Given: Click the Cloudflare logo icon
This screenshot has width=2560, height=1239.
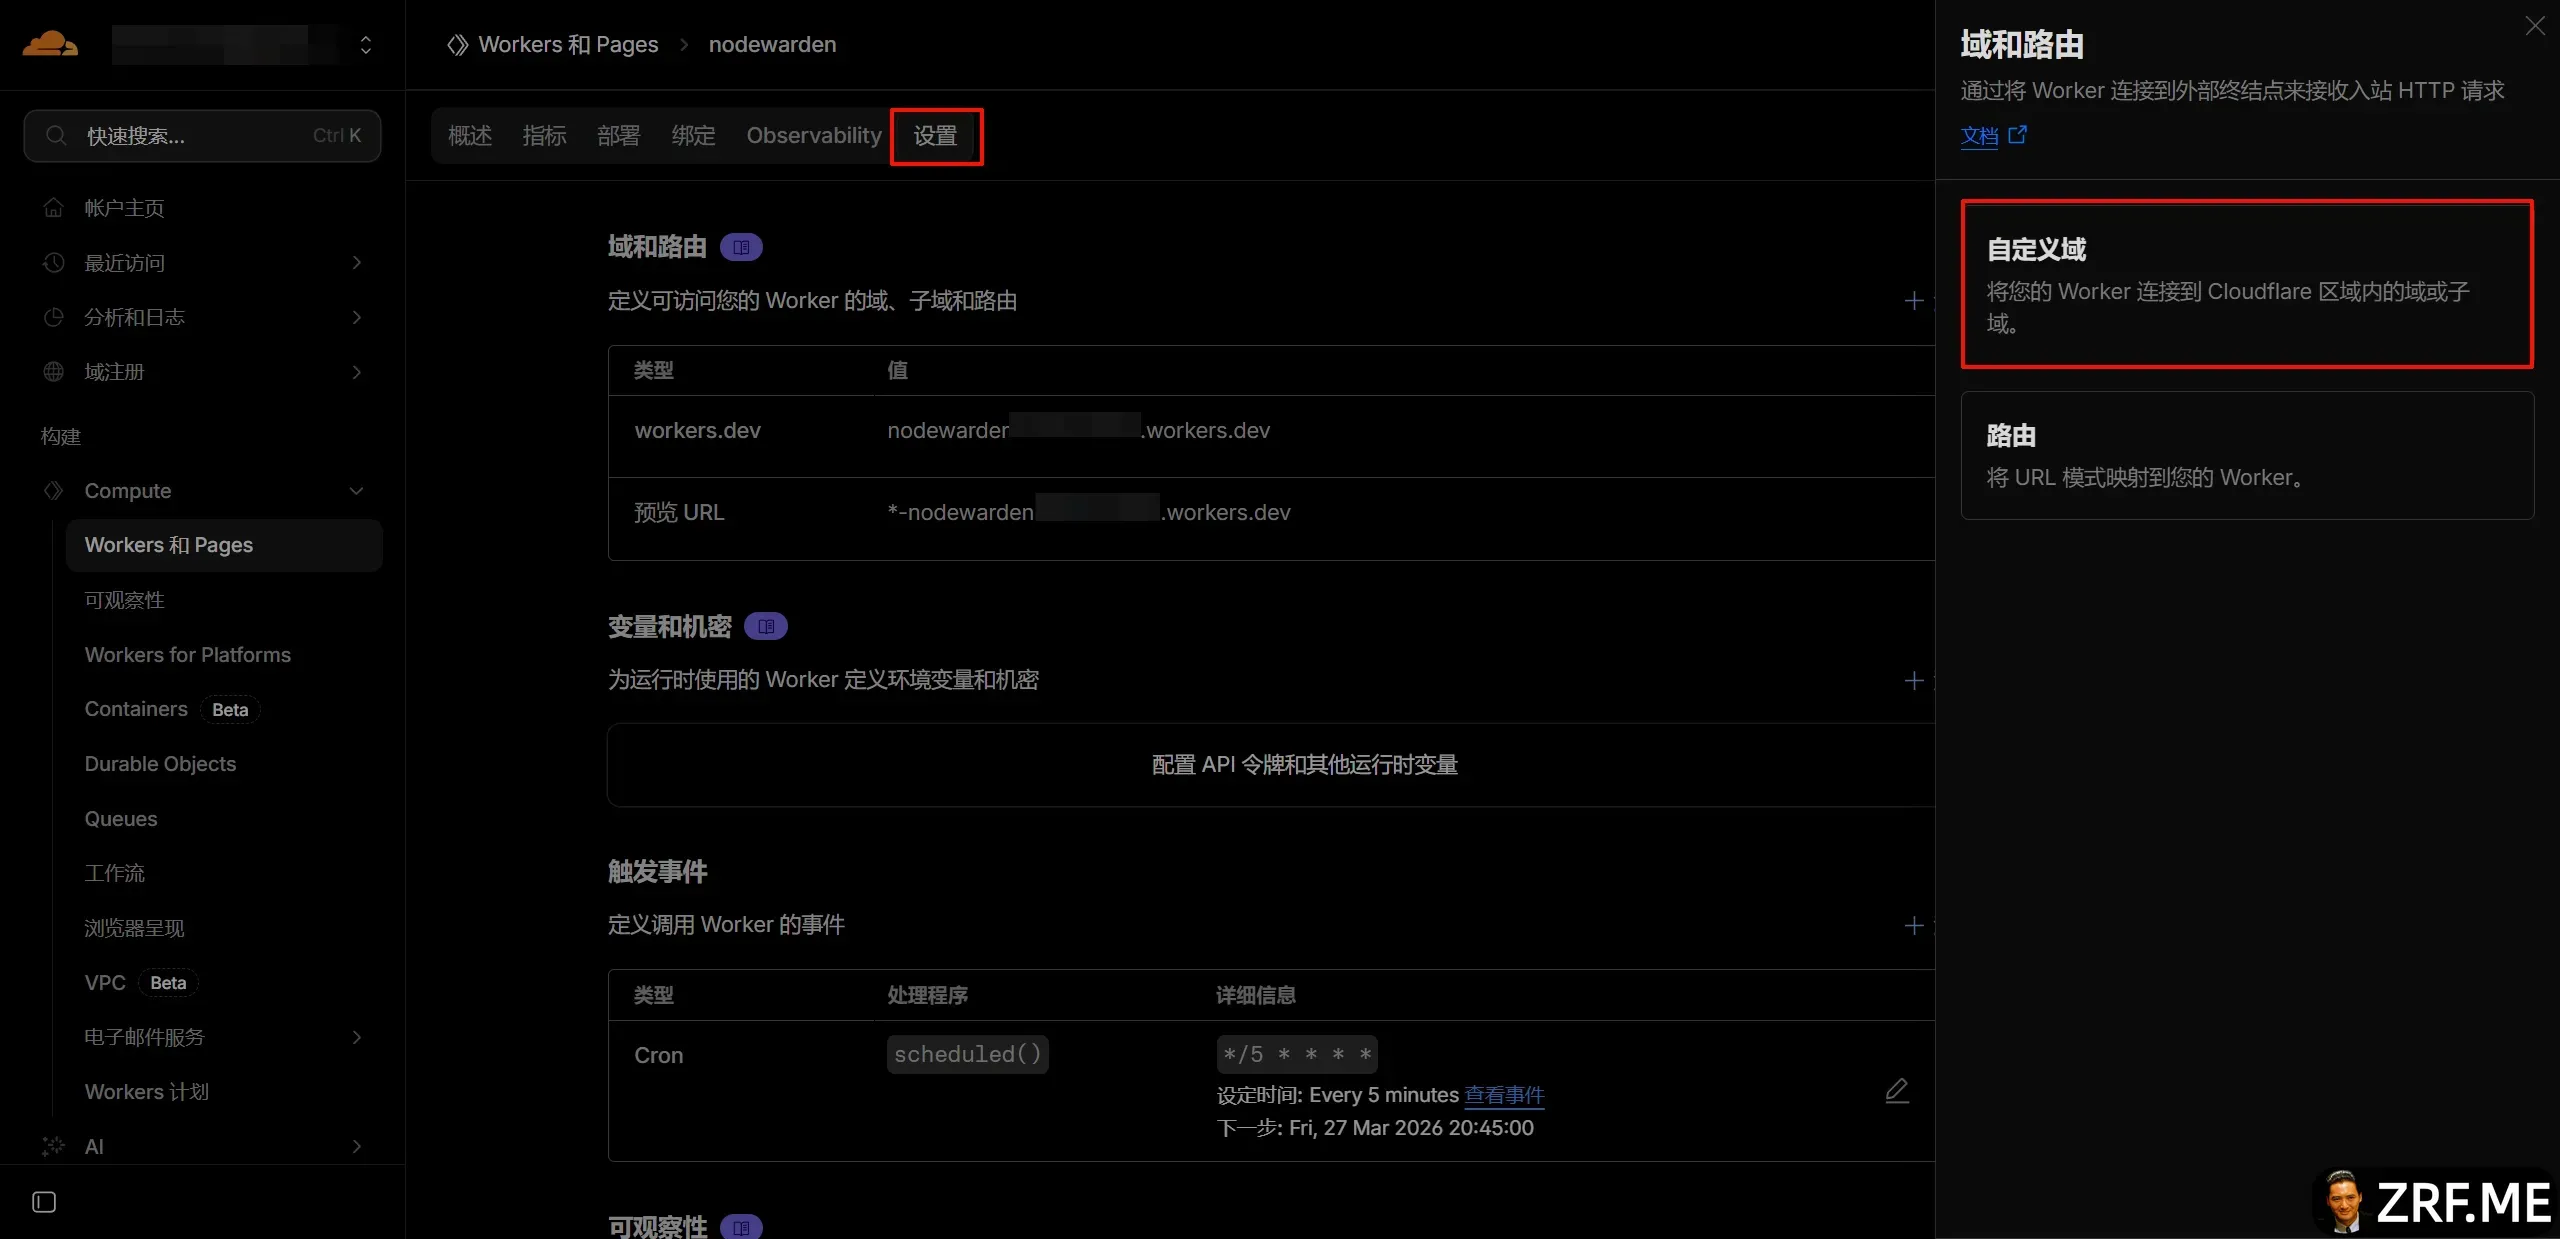Looking at the screenshot, I should (50, 44).
